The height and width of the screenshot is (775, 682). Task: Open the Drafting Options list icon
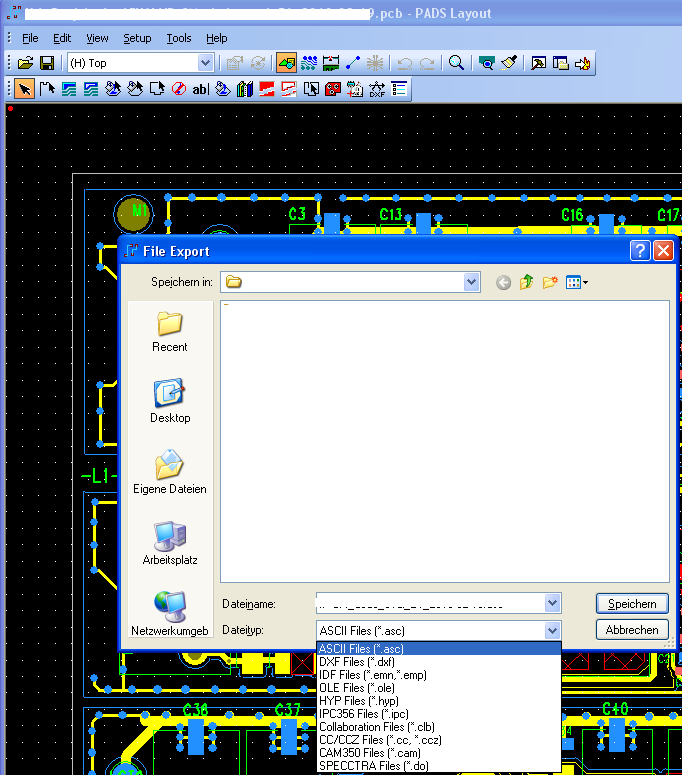399,89
